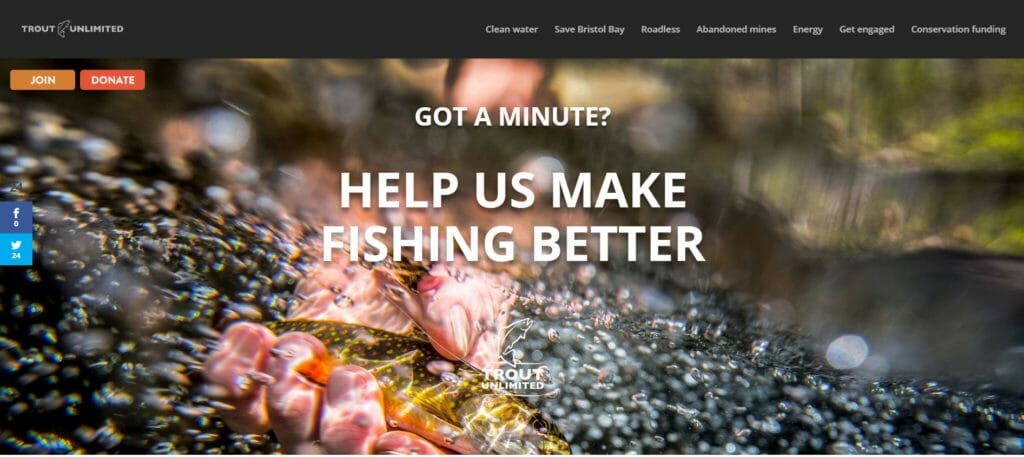Share the page on Facebook
The width and height of the screenshot is (1024, 457).
(16, 217)
